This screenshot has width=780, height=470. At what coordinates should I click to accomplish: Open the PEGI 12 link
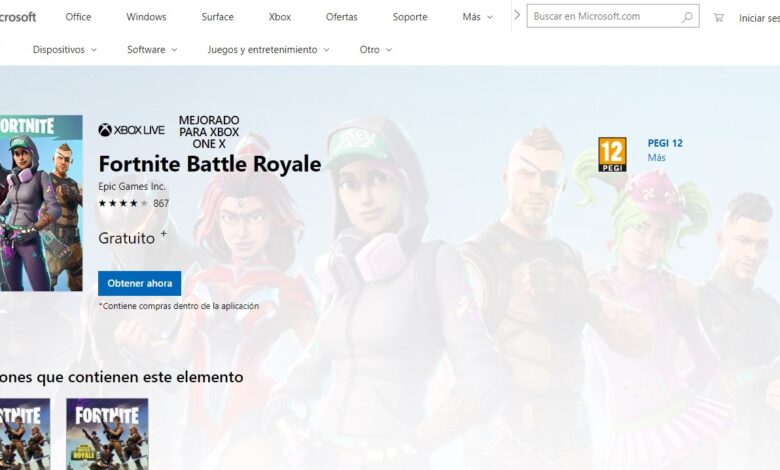(x=665, y=143)
